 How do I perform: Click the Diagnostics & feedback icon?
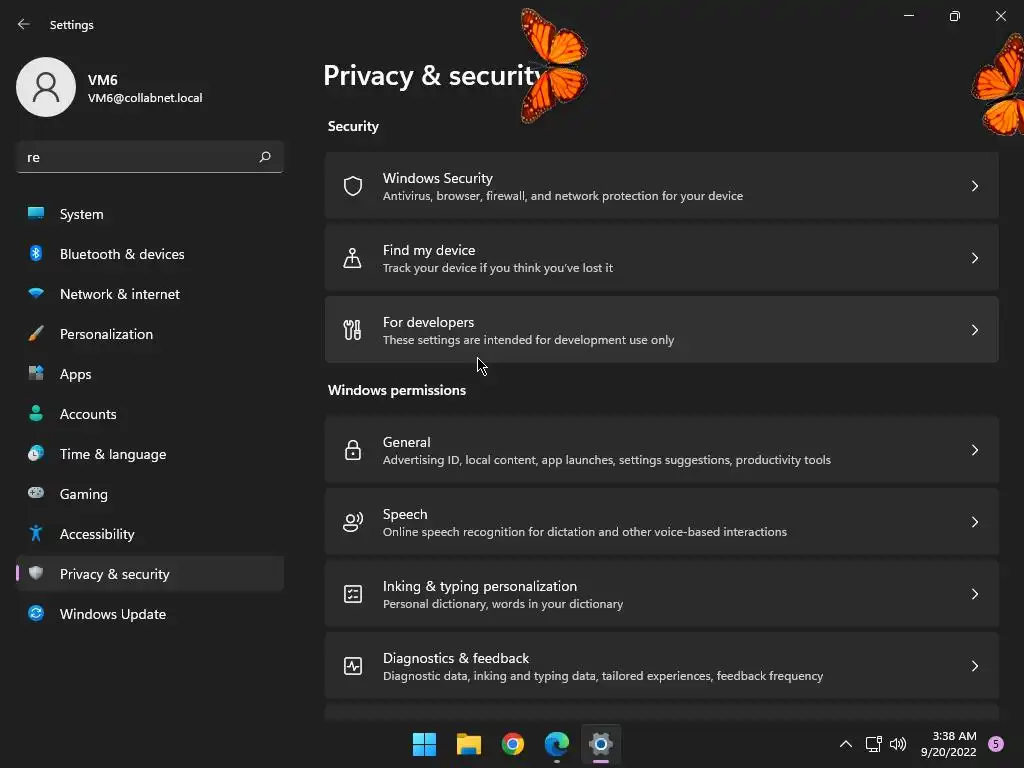352,666
